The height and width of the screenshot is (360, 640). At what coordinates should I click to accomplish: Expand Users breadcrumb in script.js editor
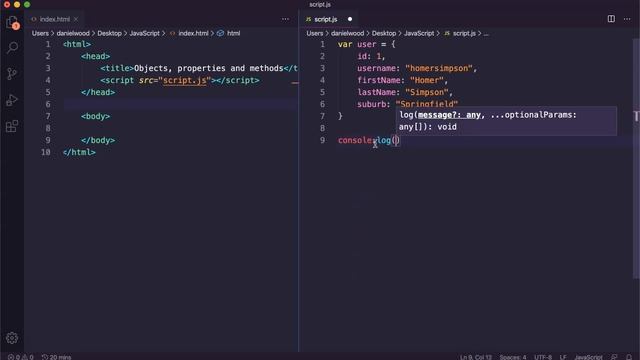[x=315, y=33]
